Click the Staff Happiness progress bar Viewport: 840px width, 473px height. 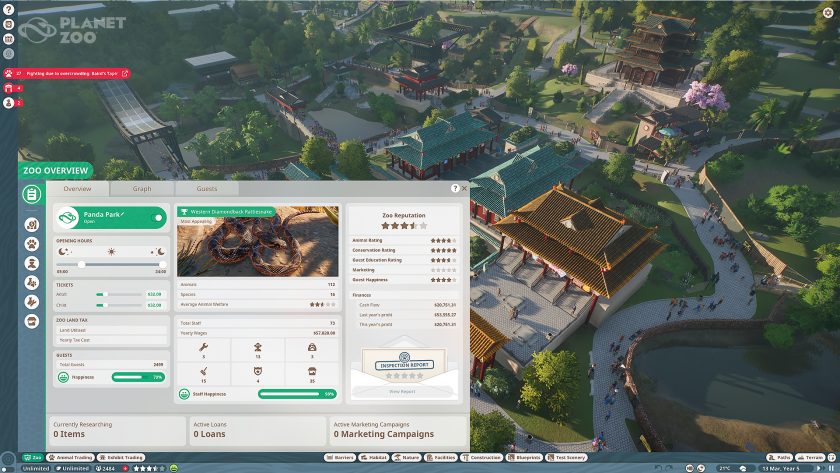297,394
